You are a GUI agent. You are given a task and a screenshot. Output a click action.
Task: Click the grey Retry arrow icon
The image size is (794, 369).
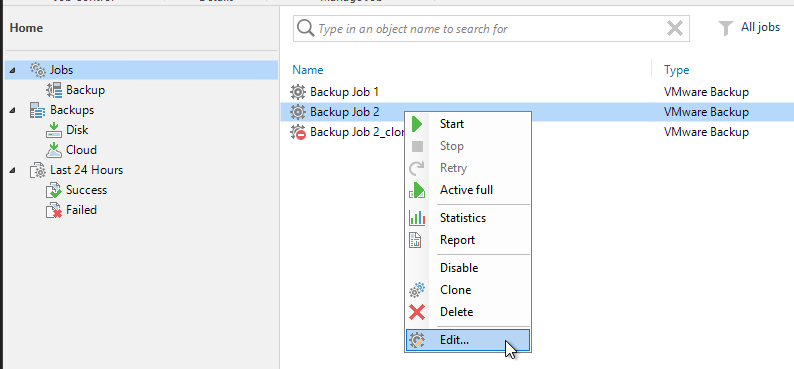pos(417,168)
